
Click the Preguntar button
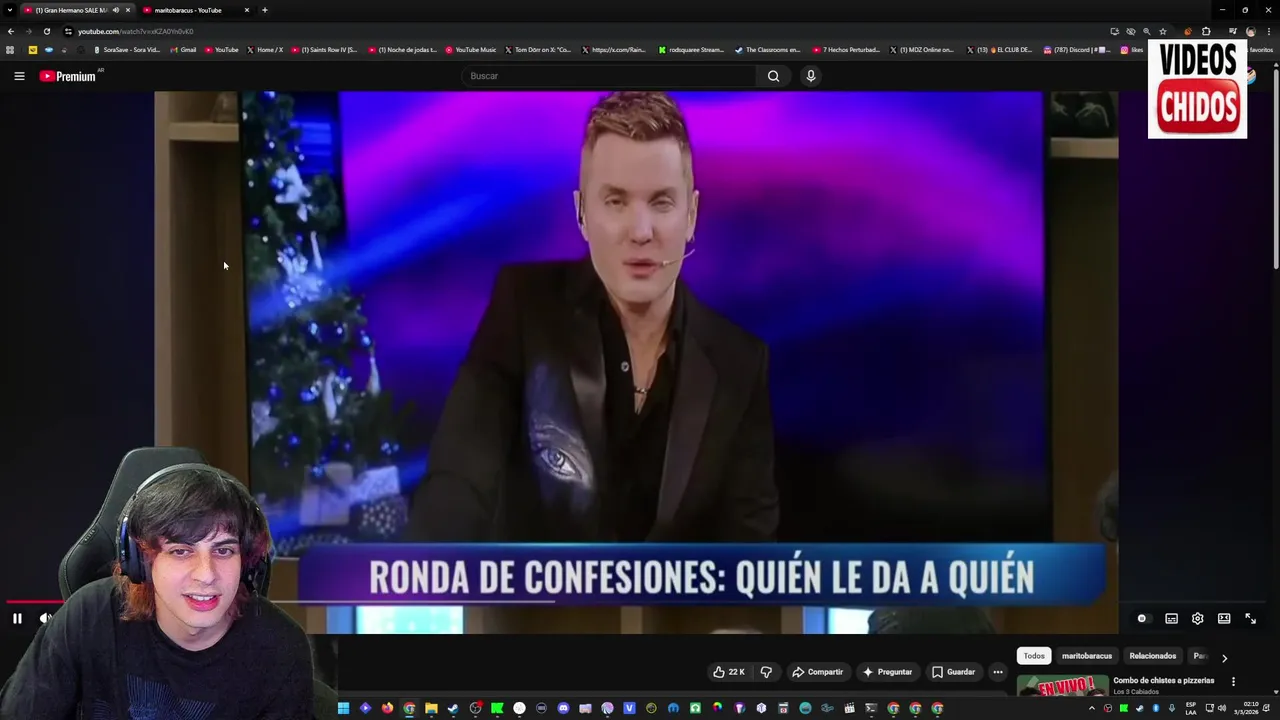(887, 672)
